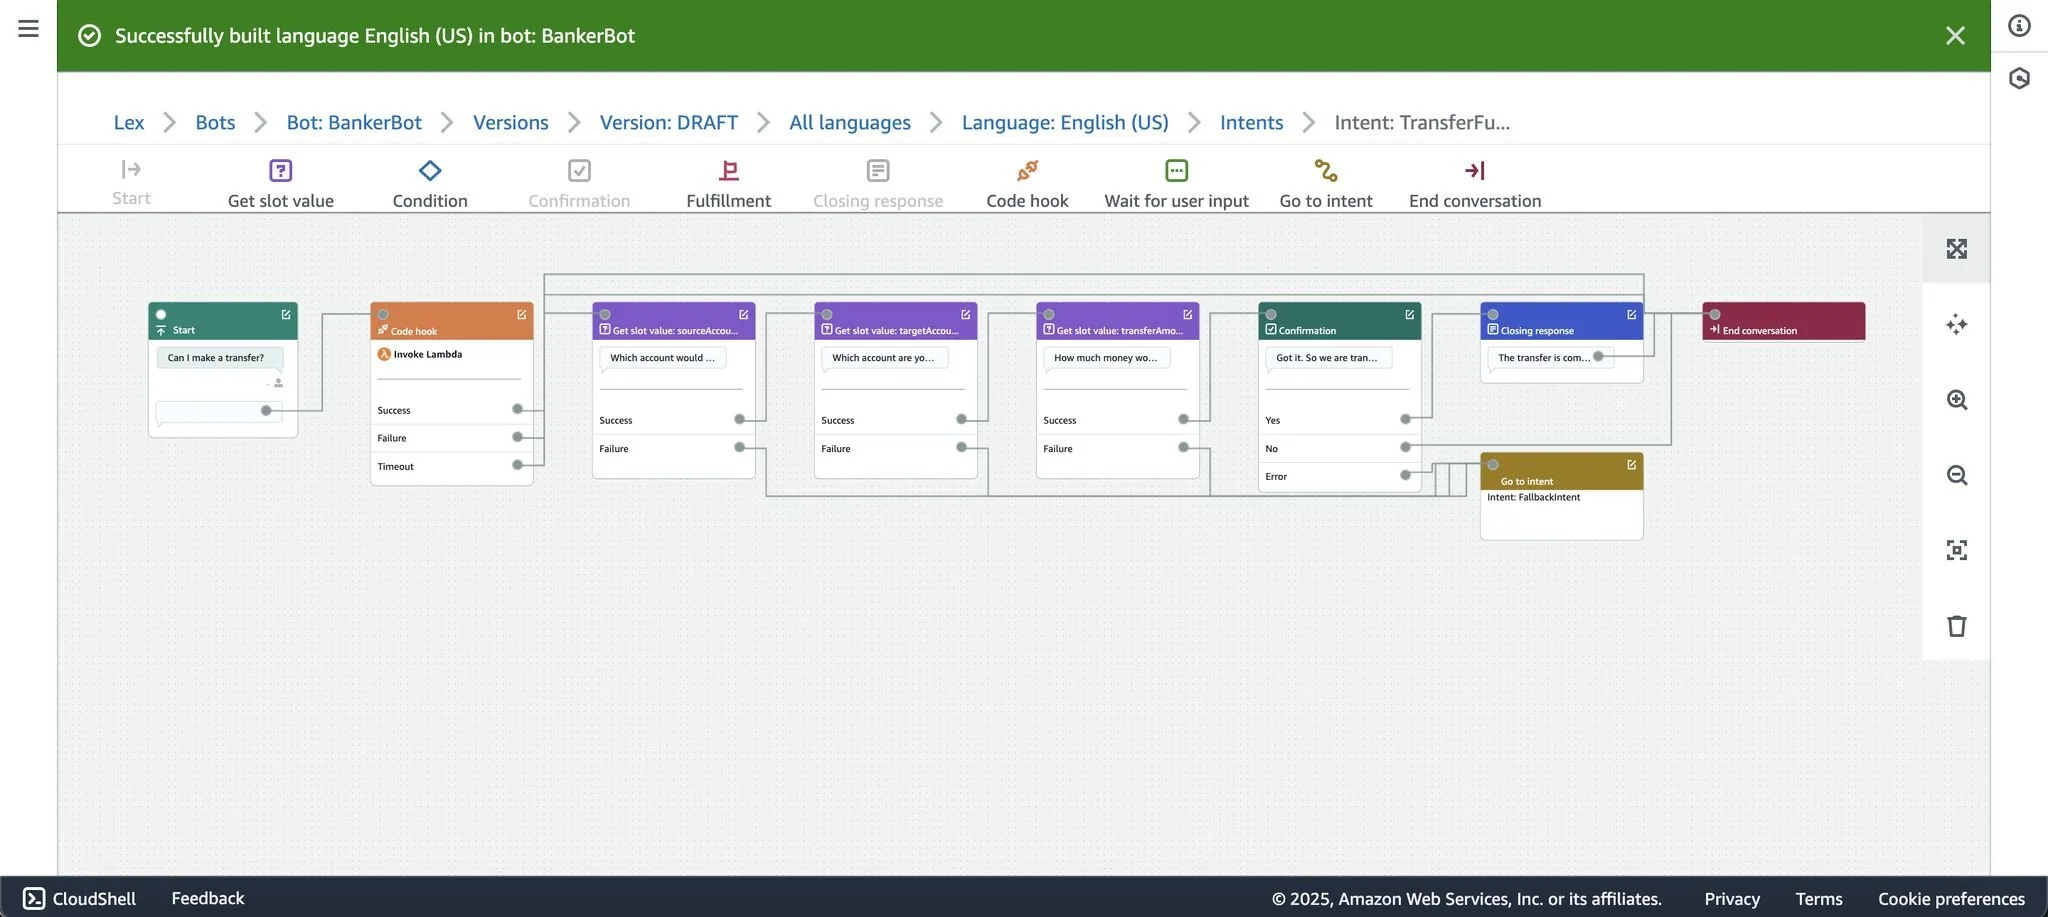This screenshot has height=917, width=2048.
Task: Select the End conversation block
Action: click(x=1783, y=322)
